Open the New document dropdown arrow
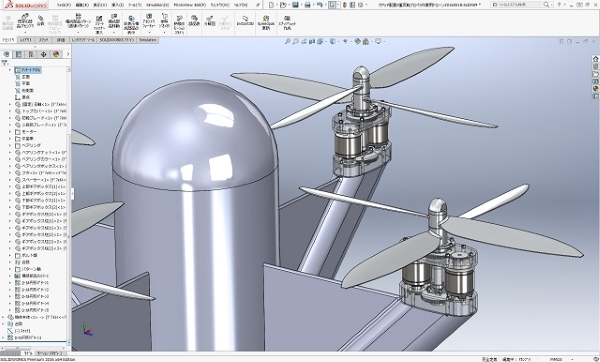The width and height of the screenshot is (600, 362). pos(277,5)
